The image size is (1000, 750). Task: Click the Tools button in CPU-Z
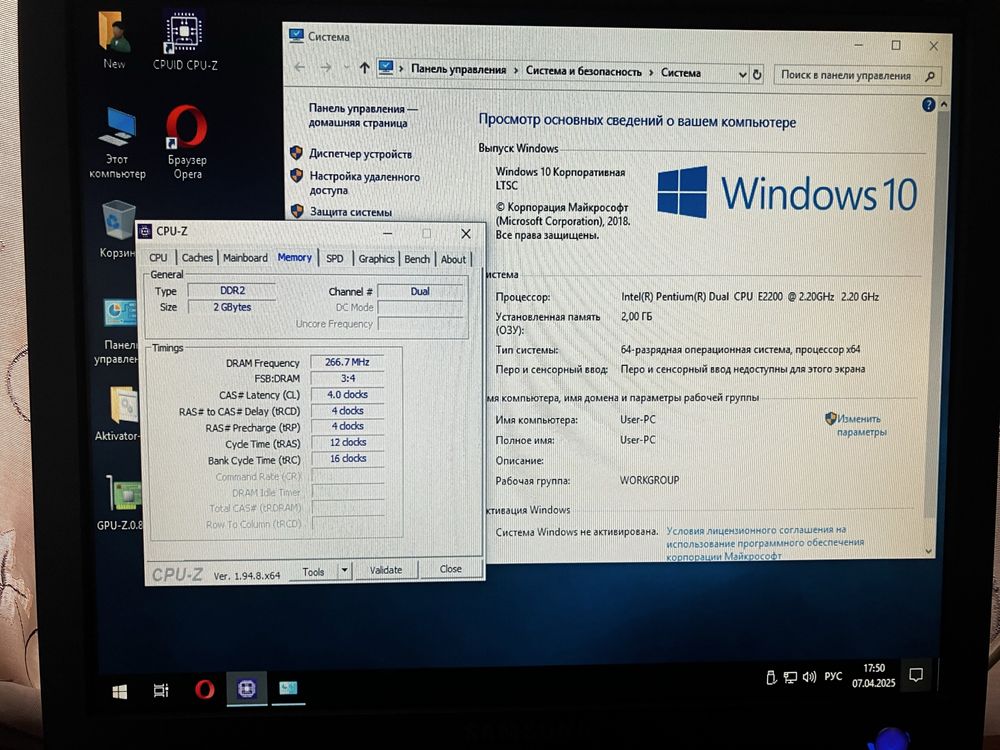[313, 571]
